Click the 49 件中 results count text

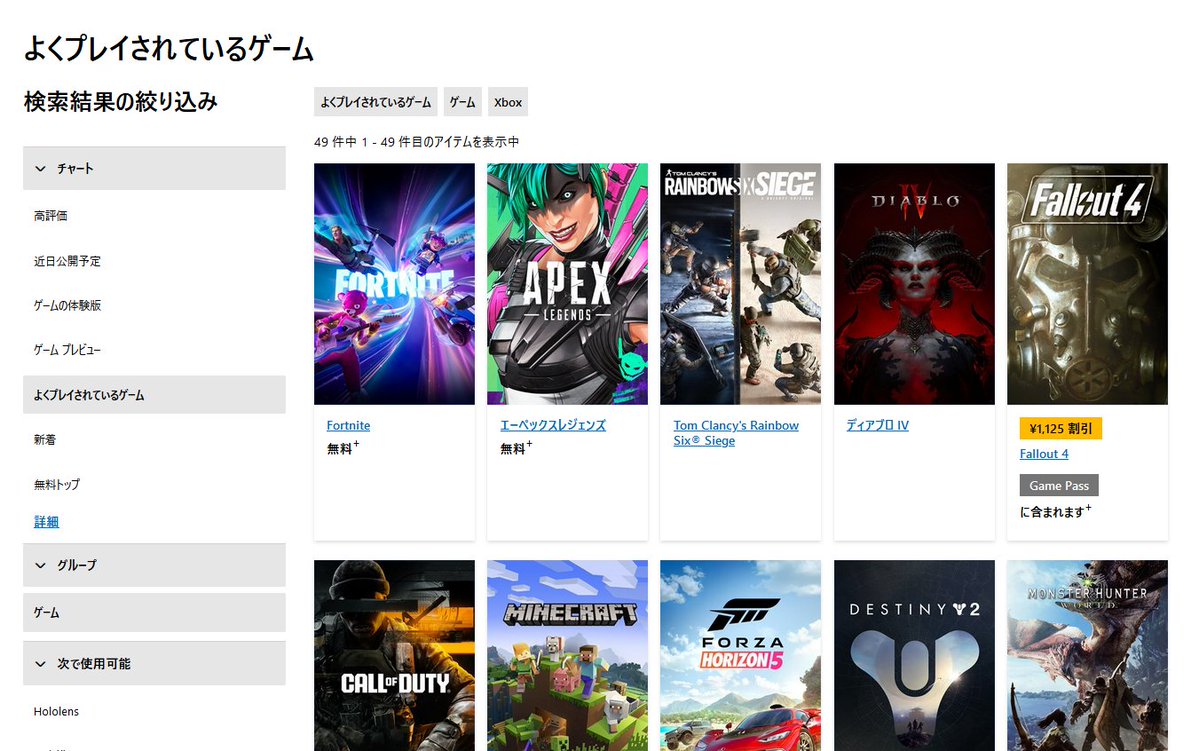pyautogui.click(x=416, y=142)
